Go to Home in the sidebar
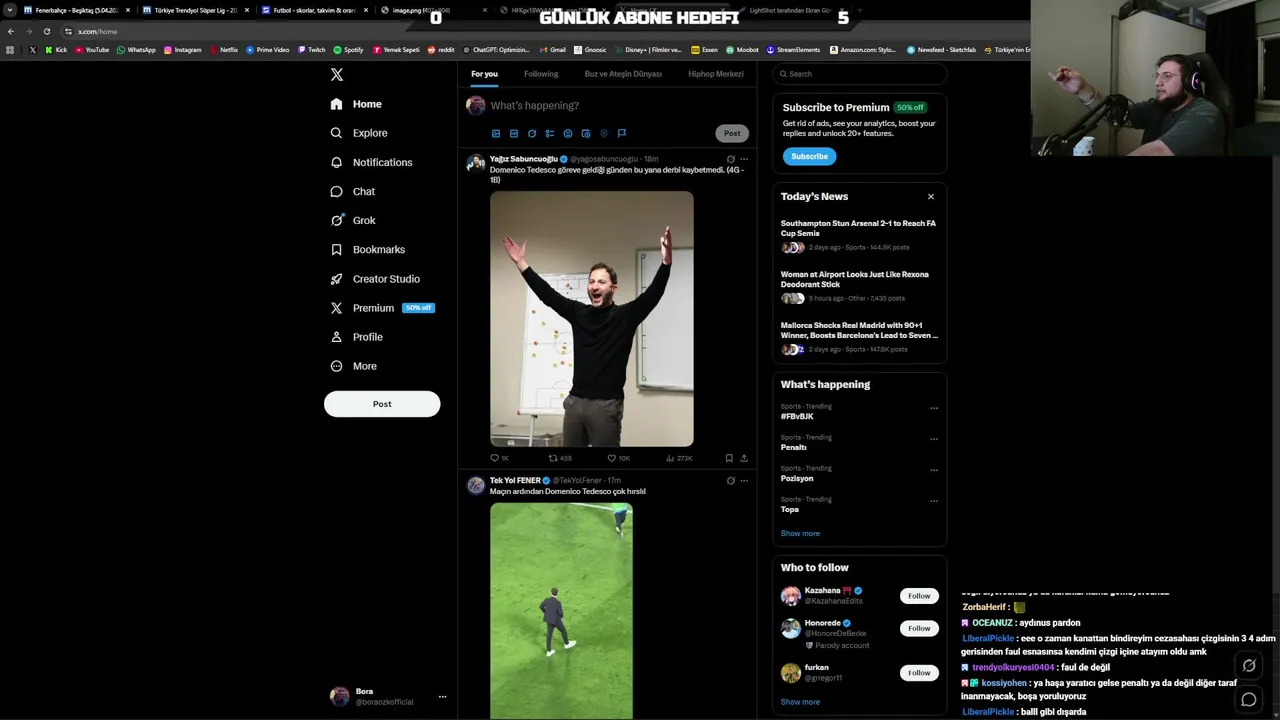Screen dimensions: 1280x720 point(356,104)
